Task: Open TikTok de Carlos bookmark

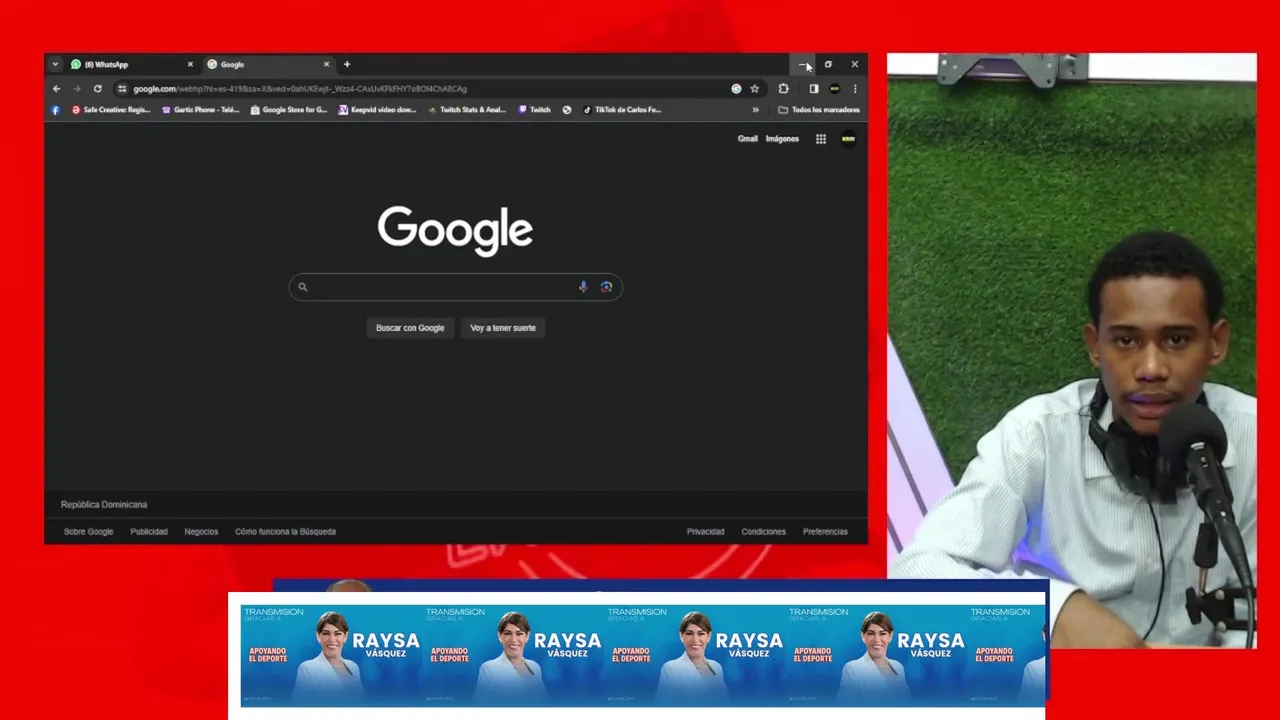Action: 622,110
